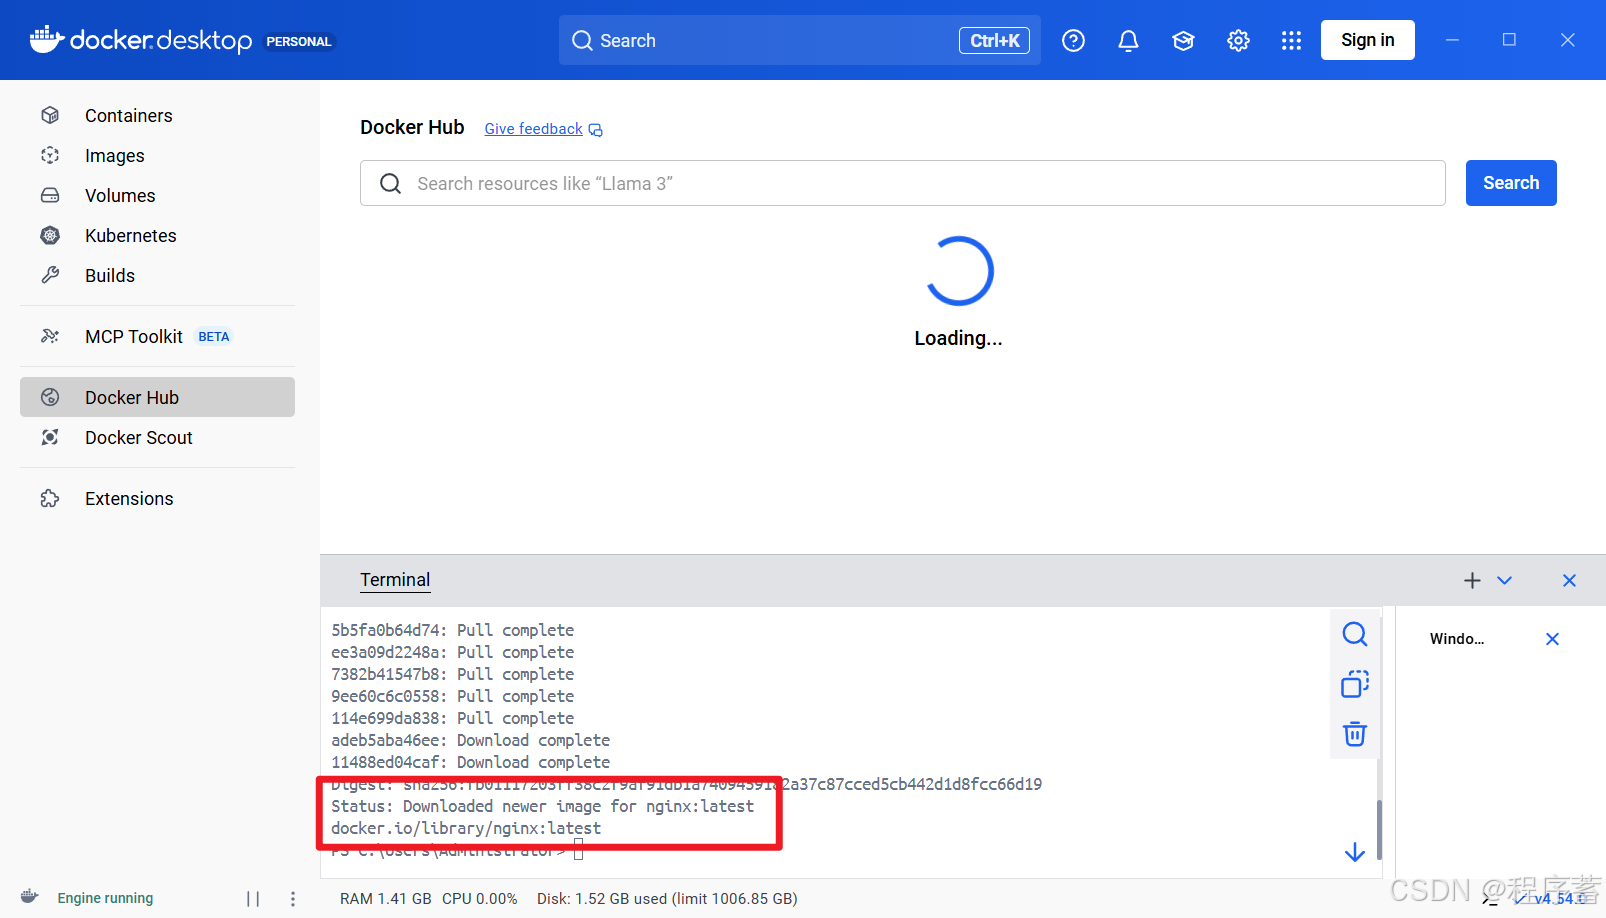This screenshot has width=1606, height=918.
Task: Open notifications bell
Action: pos(1128,40)
